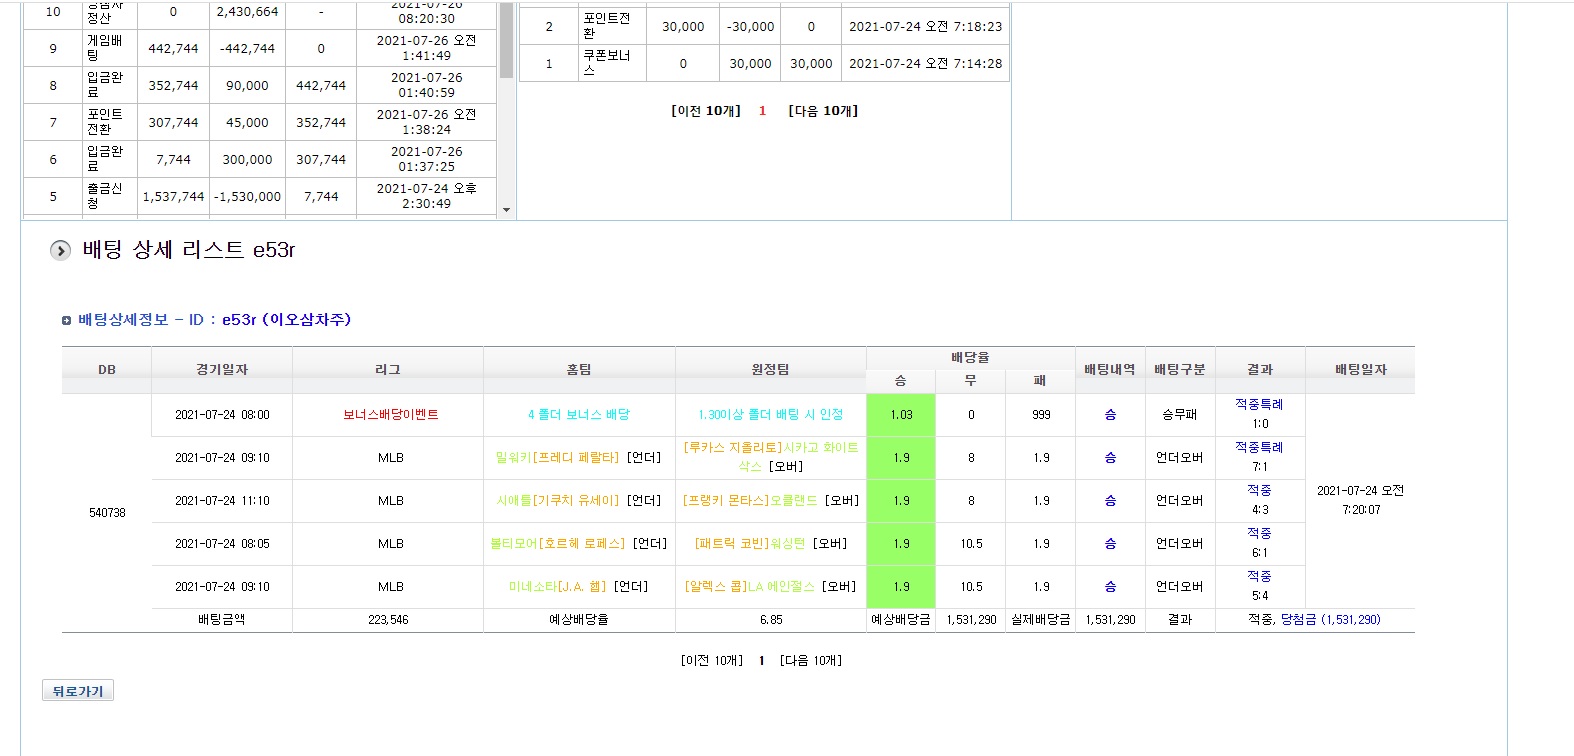Click the green 1.03 odds cell
The image size is (1574, 756).
click(901, 415)
